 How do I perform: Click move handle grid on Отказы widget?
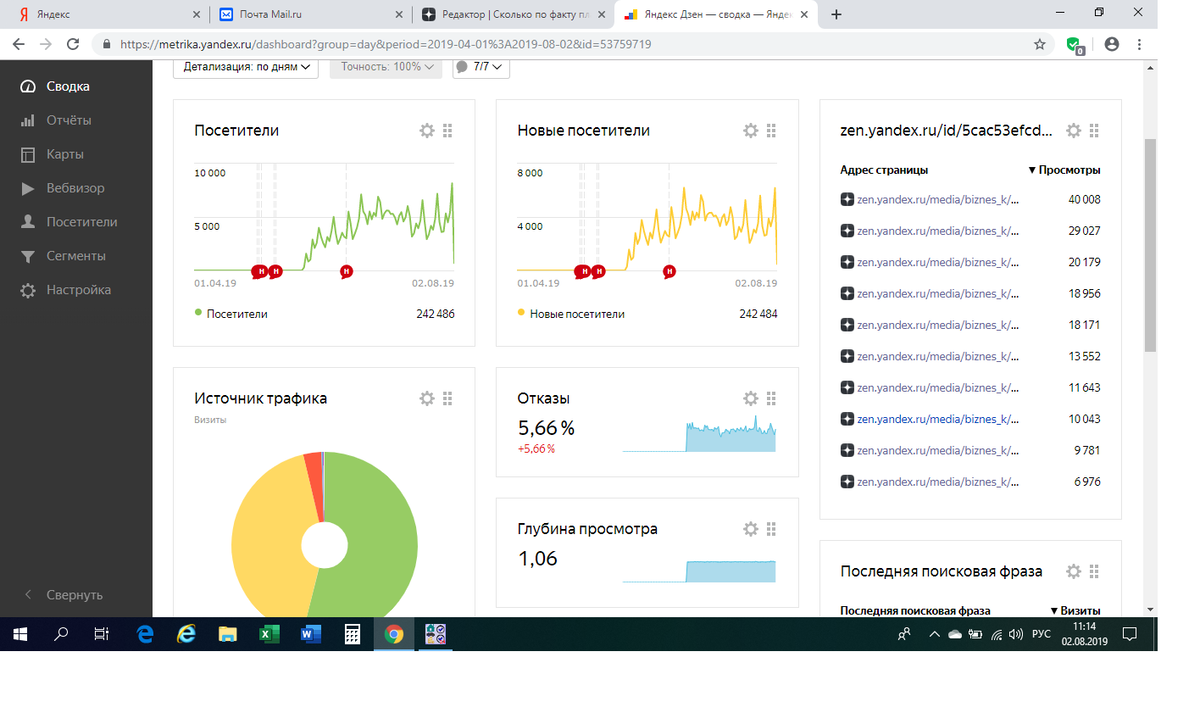point(771,398)
